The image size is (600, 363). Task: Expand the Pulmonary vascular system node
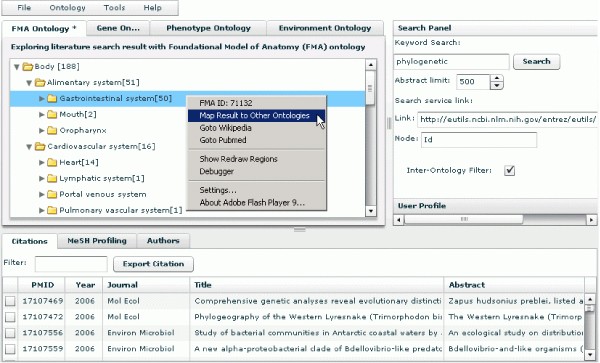(x=41, y=210)
